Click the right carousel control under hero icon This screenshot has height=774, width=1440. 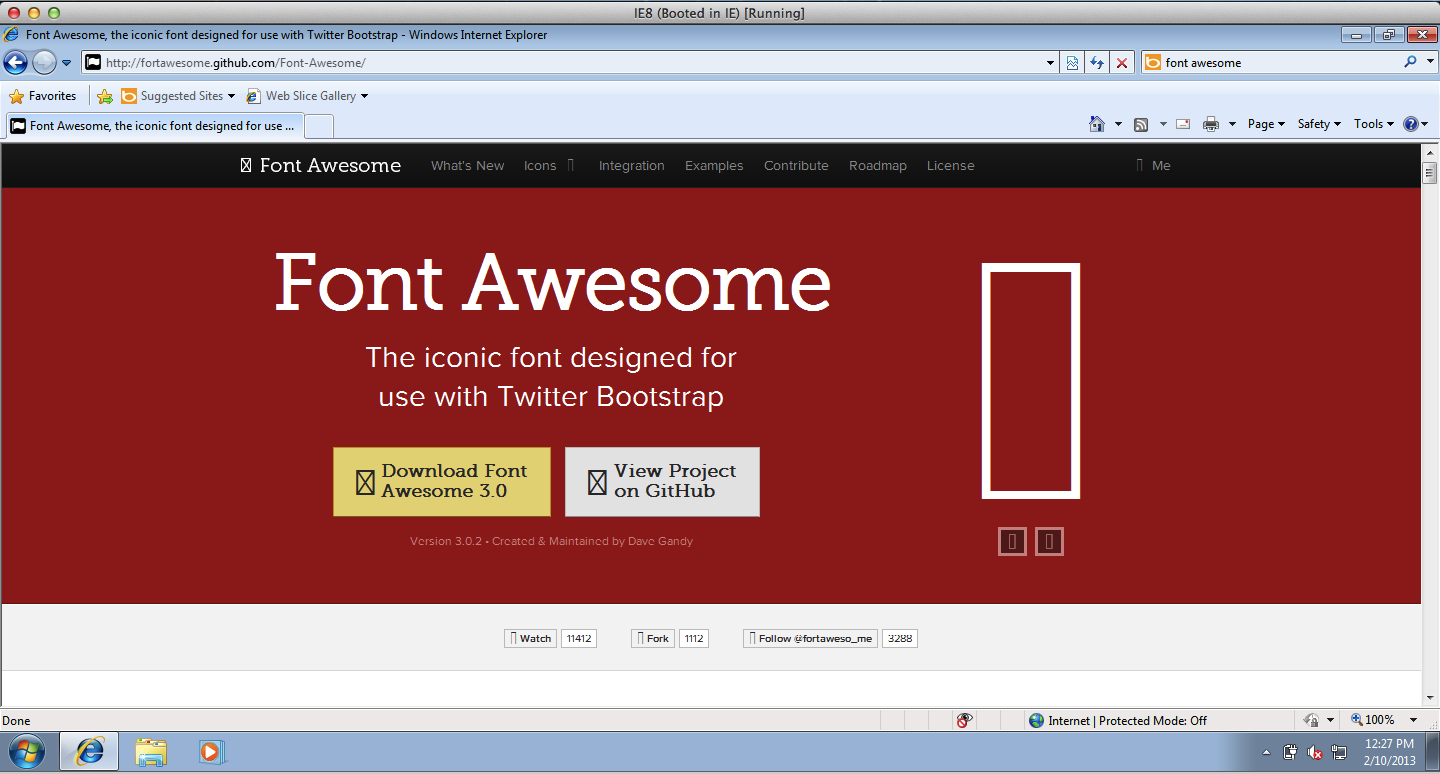click(x=1049, y=542)
